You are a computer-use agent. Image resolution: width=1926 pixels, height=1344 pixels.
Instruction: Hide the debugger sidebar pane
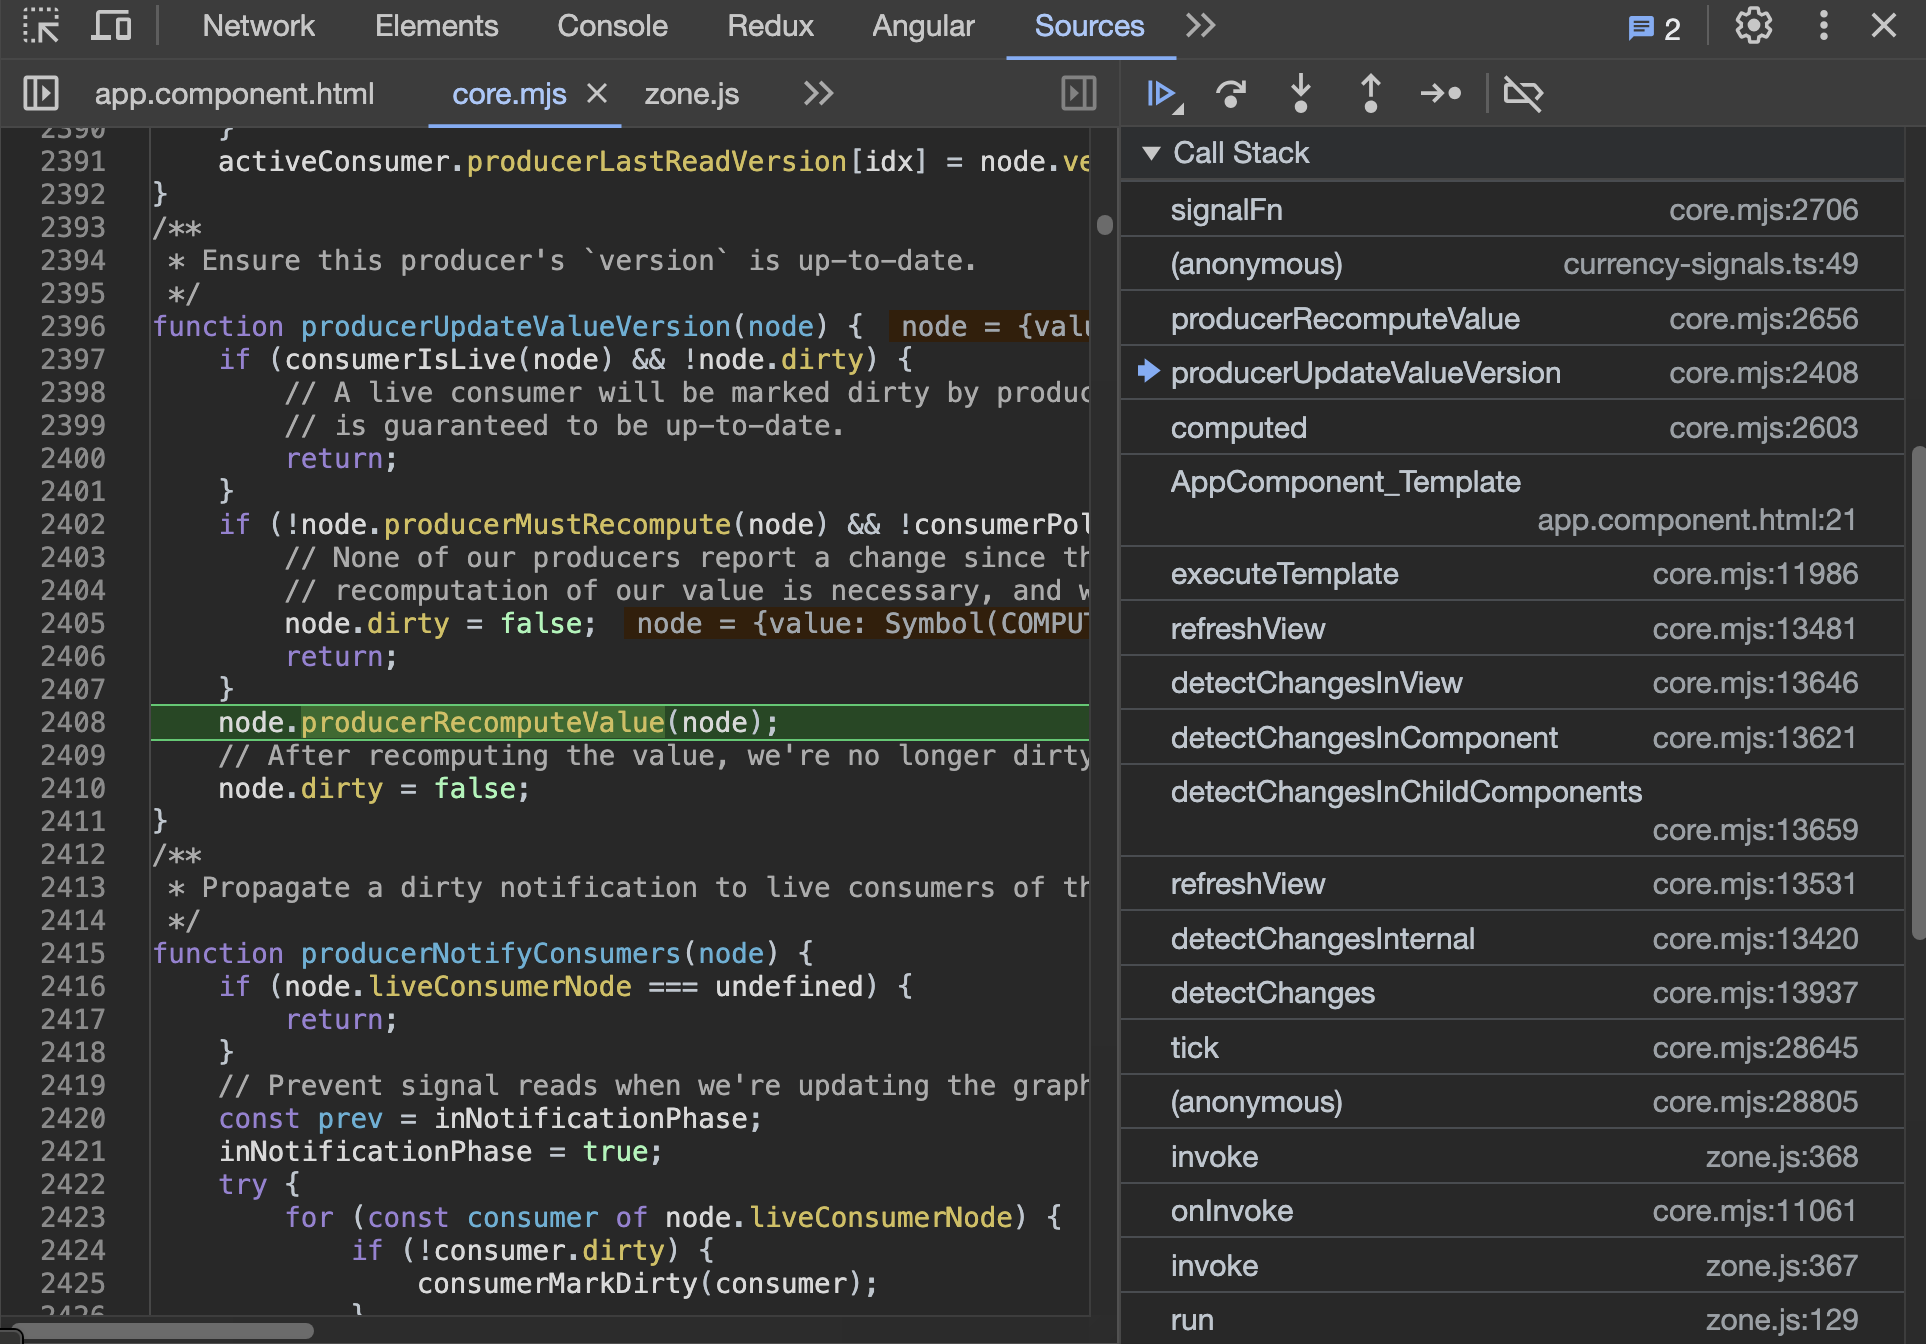click(x=1078, y=94)
